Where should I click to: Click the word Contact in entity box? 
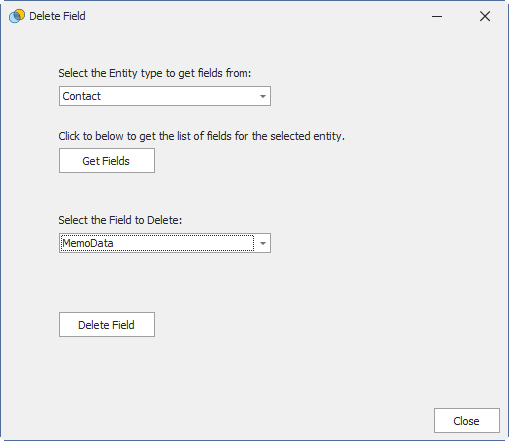pyautogui.click(x=81, y=96)
